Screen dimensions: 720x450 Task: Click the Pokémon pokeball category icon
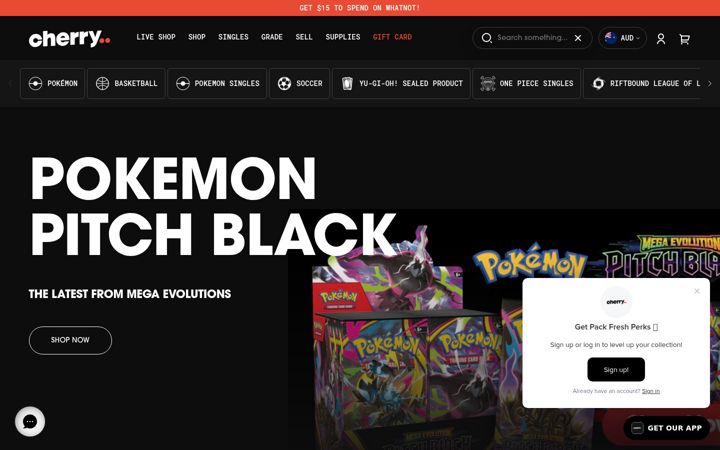coord(35,84)
